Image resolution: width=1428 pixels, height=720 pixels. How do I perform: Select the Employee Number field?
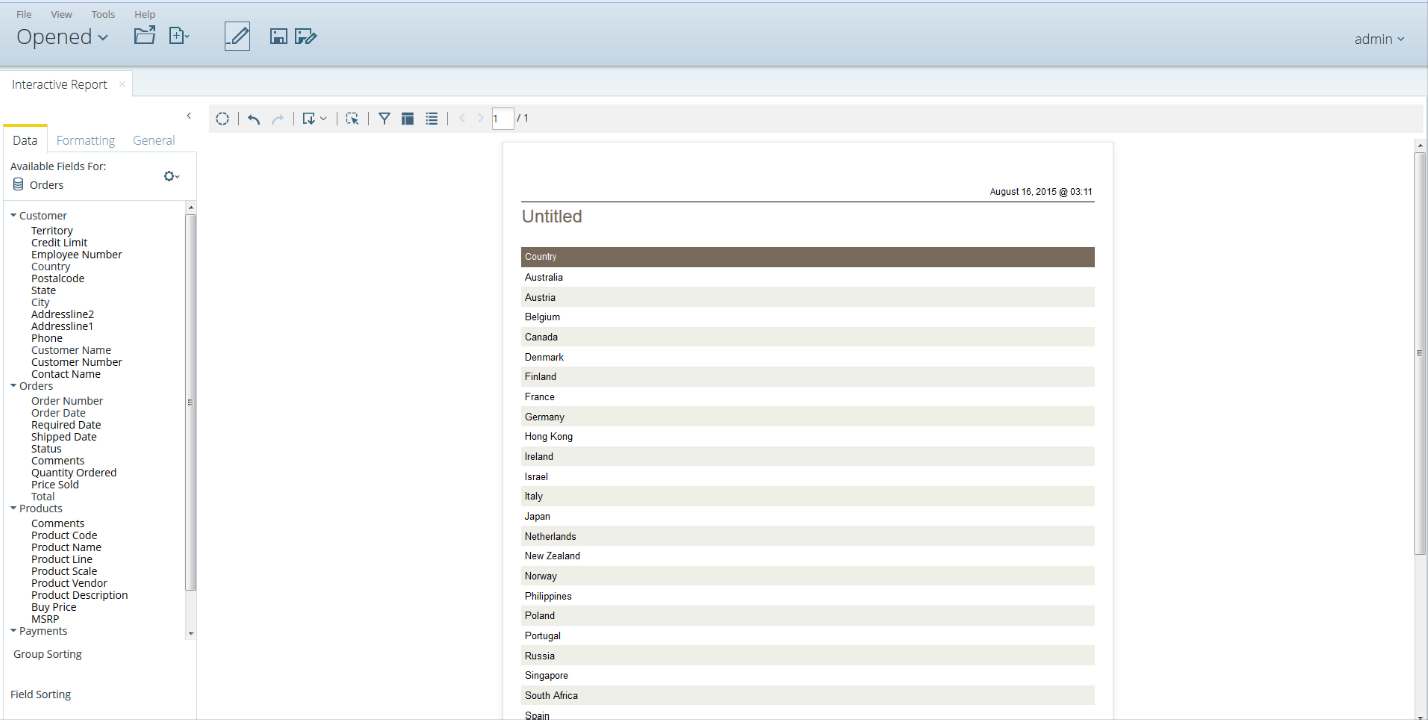76,255
